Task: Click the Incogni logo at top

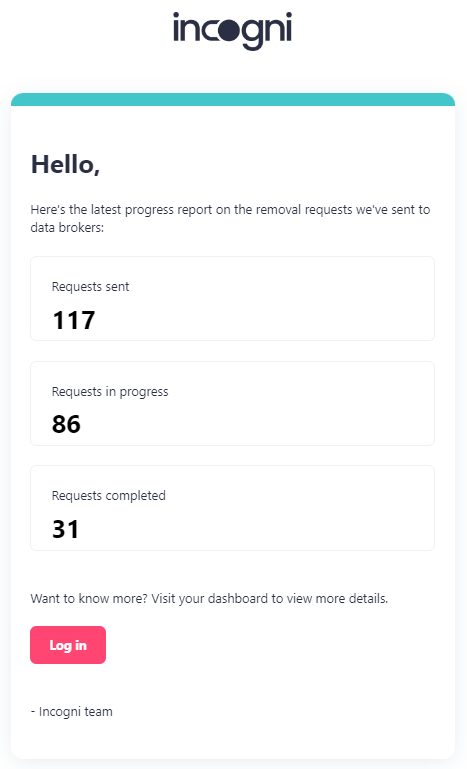Action: 233,30
